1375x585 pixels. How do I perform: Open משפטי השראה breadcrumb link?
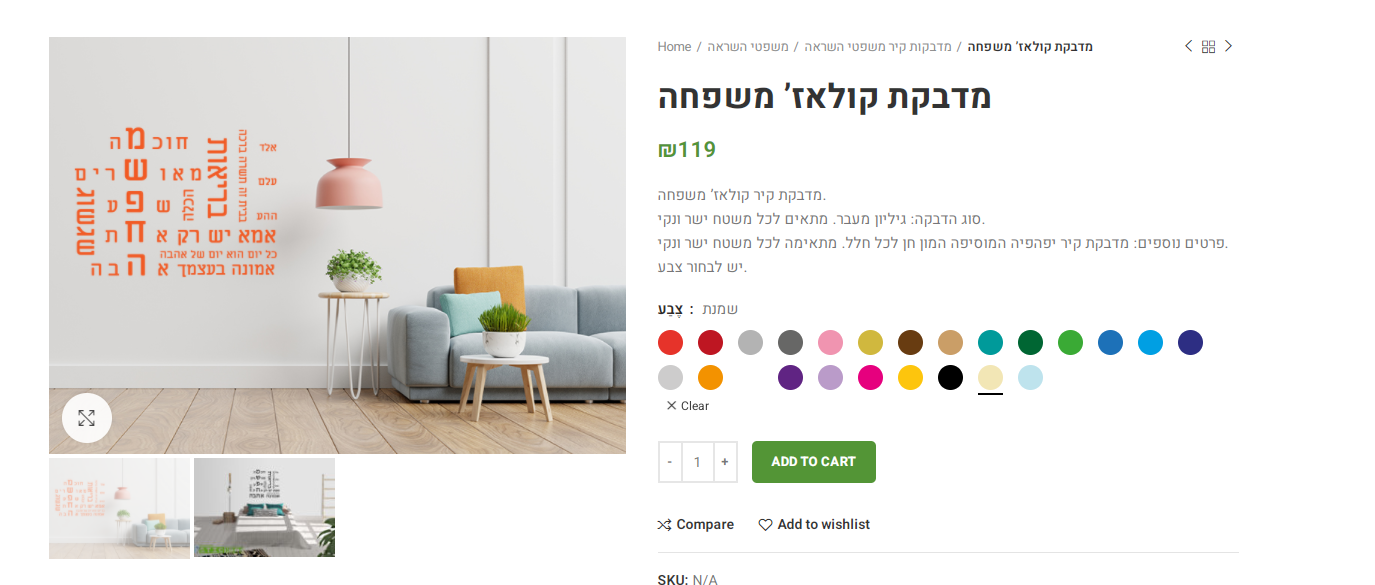click(748, 47)
